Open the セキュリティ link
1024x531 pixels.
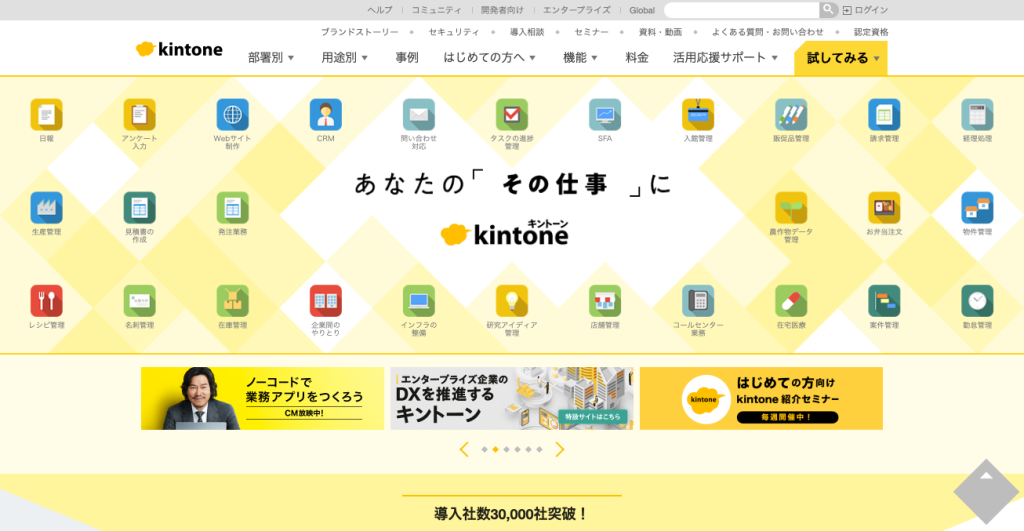(453, 32)
